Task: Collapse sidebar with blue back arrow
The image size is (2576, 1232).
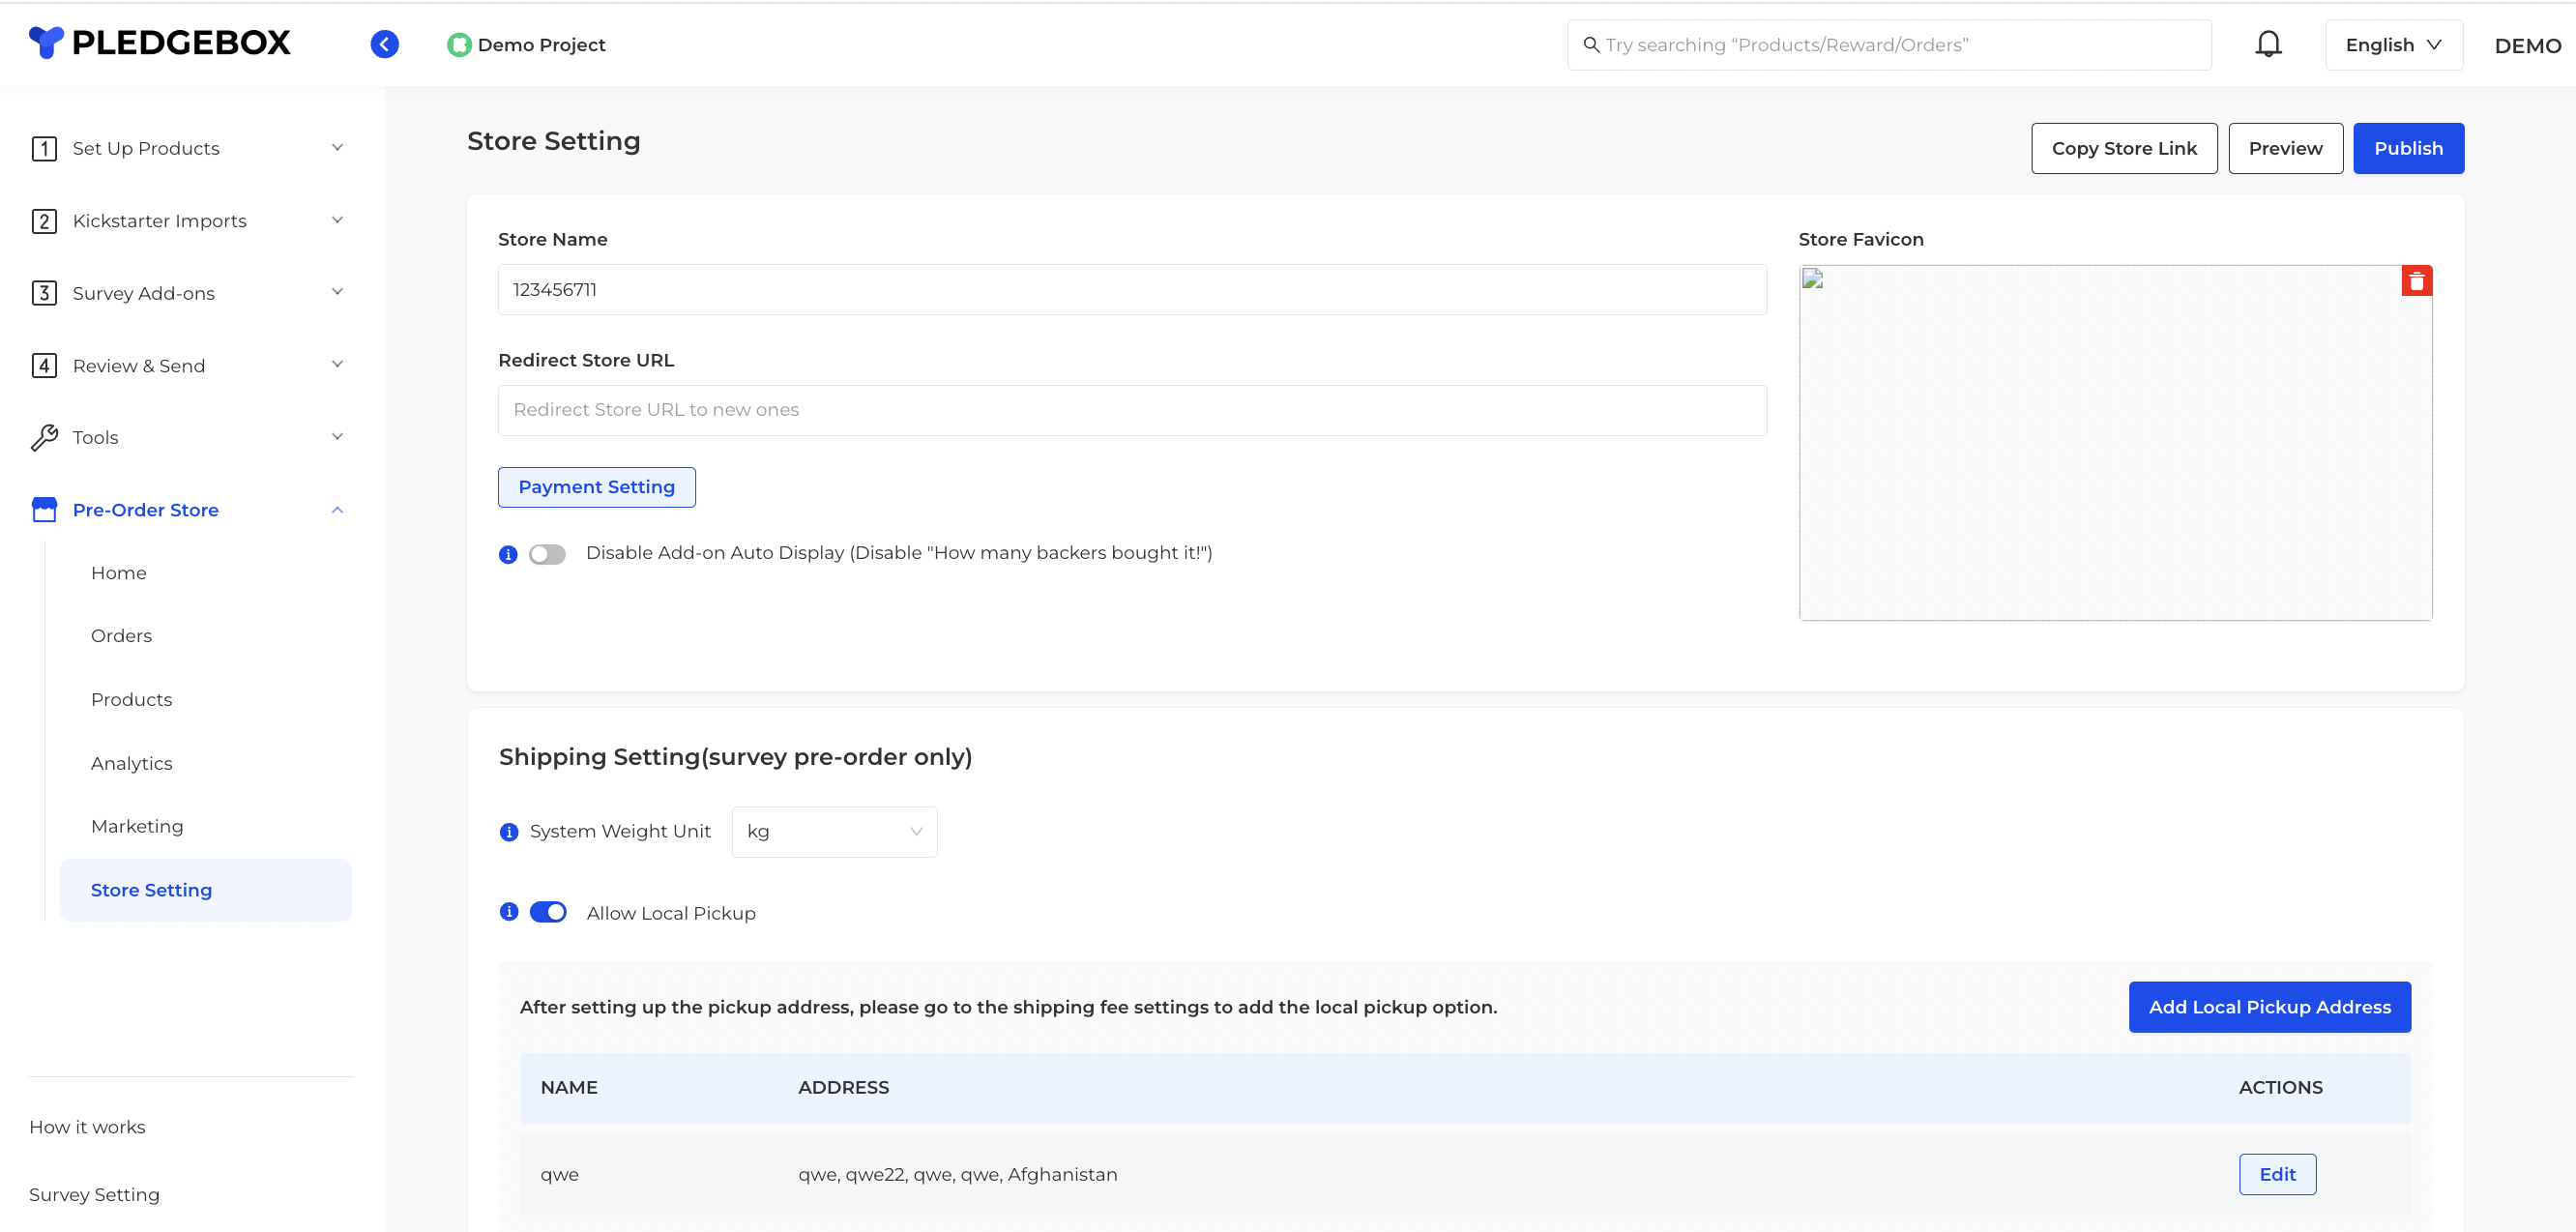Action: click(384, 44)
